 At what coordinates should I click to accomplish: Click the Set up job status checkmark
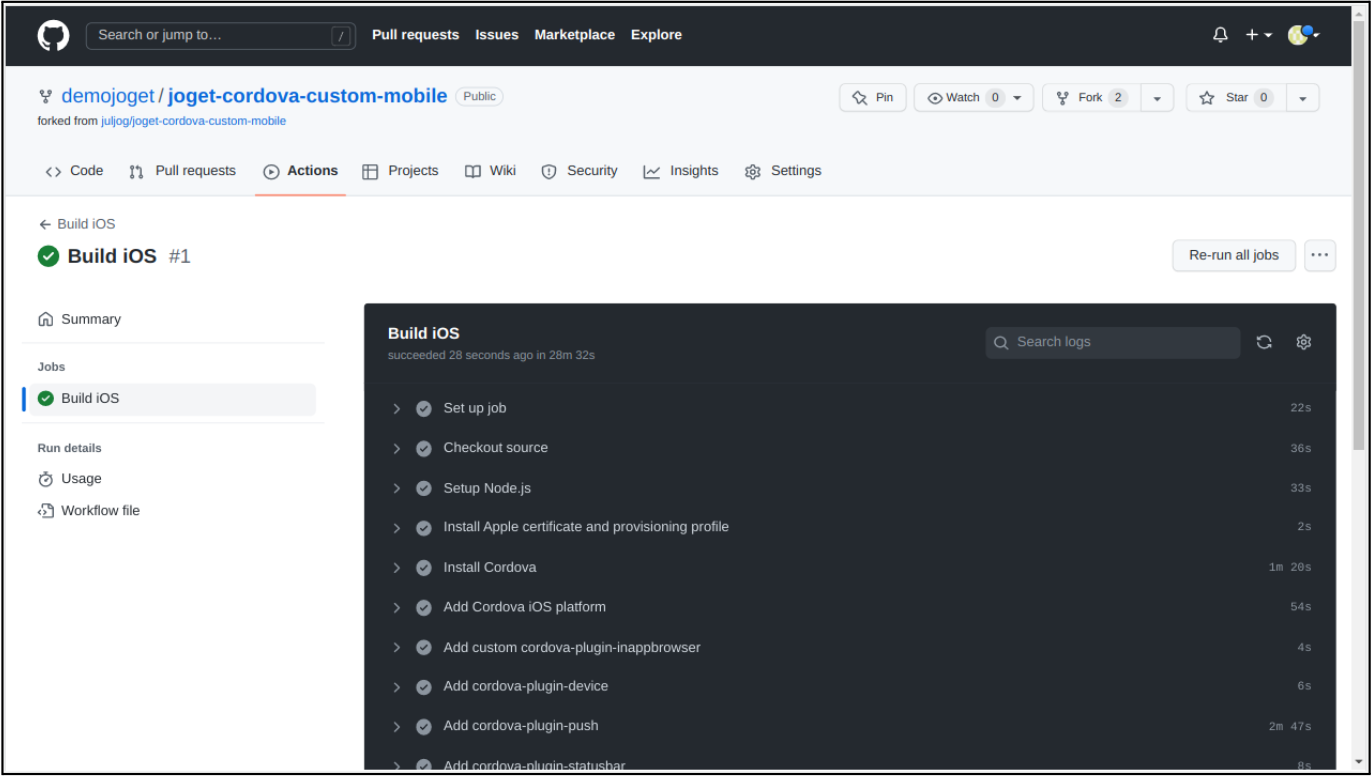click(x=424, y=408)
